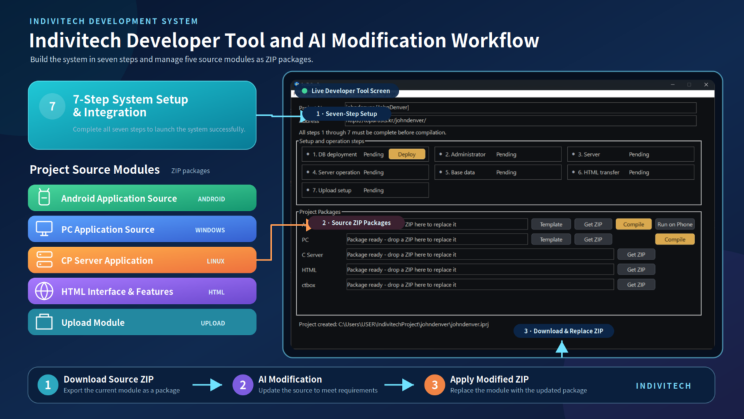Click Pending status of HTML transfer step
This screenshot has width=744, height=419.
click(x=639, y=172)
